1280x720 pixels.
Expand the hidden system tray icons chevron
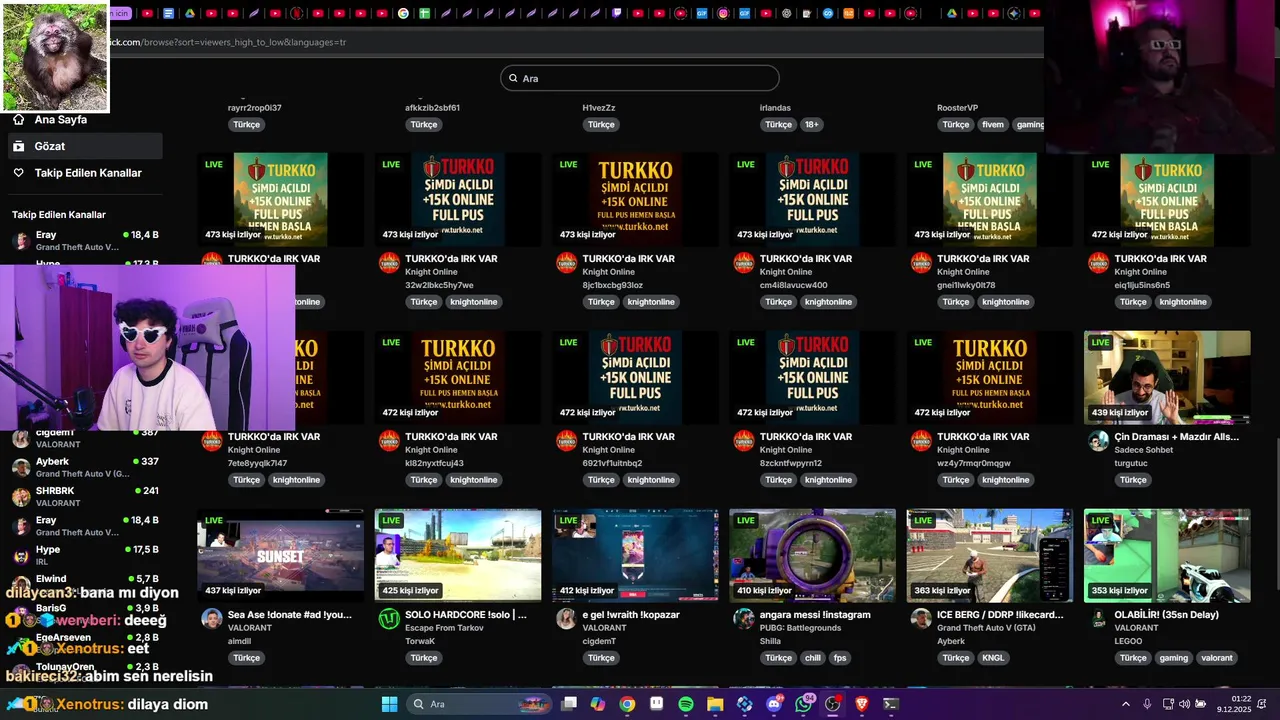[1126, 704]
